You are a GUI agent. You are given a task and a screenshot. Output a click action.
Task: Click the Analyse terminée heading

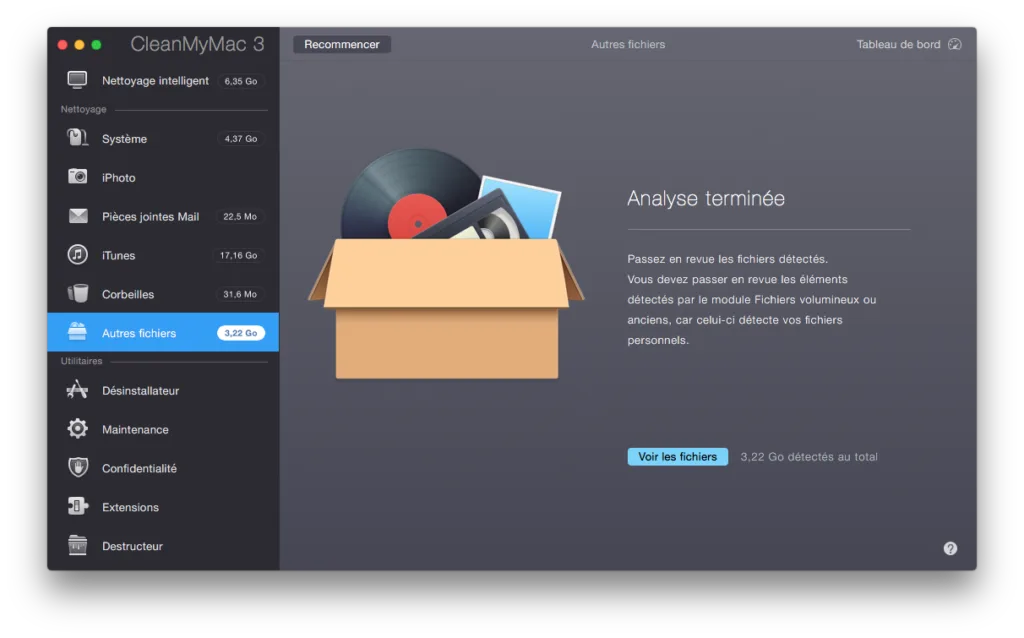click(x=705, y=198)
